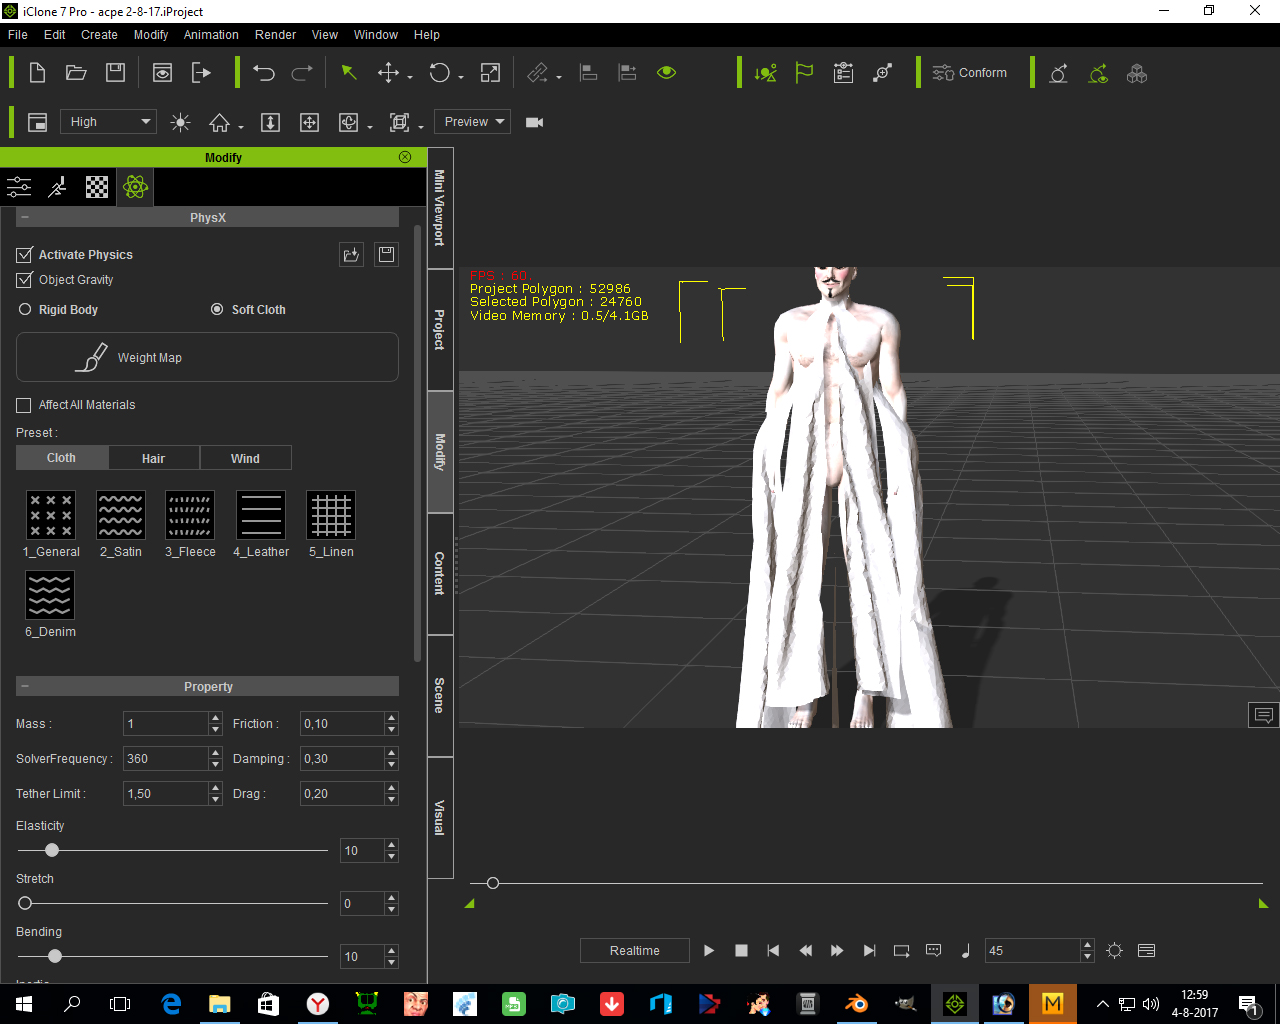Click the light sun icon in toolbar
1280x1024 pixels.
(x=180, y=122)
